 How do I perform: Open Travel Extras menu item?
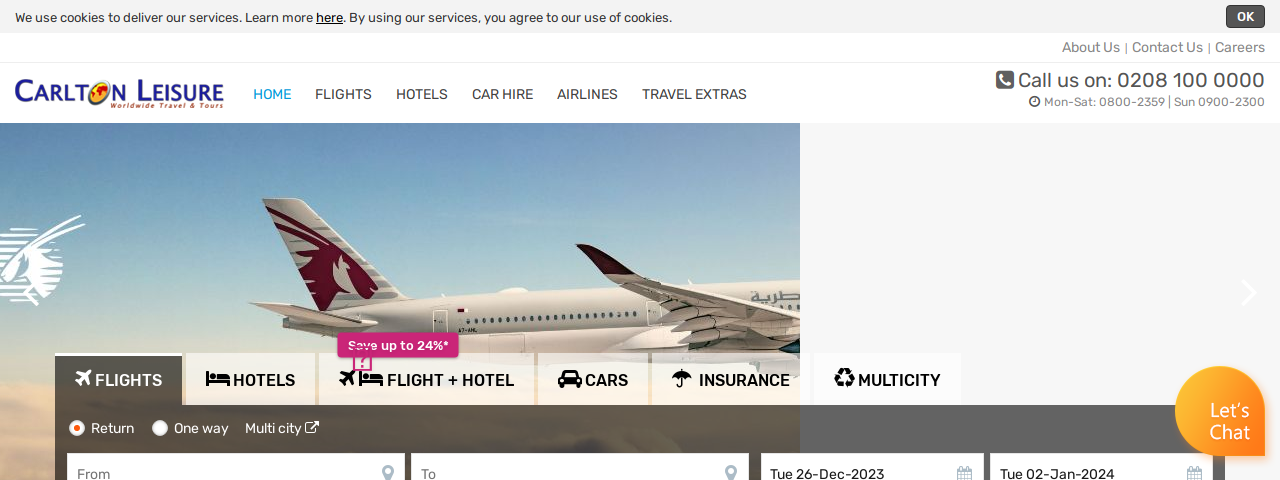point(694,94)
